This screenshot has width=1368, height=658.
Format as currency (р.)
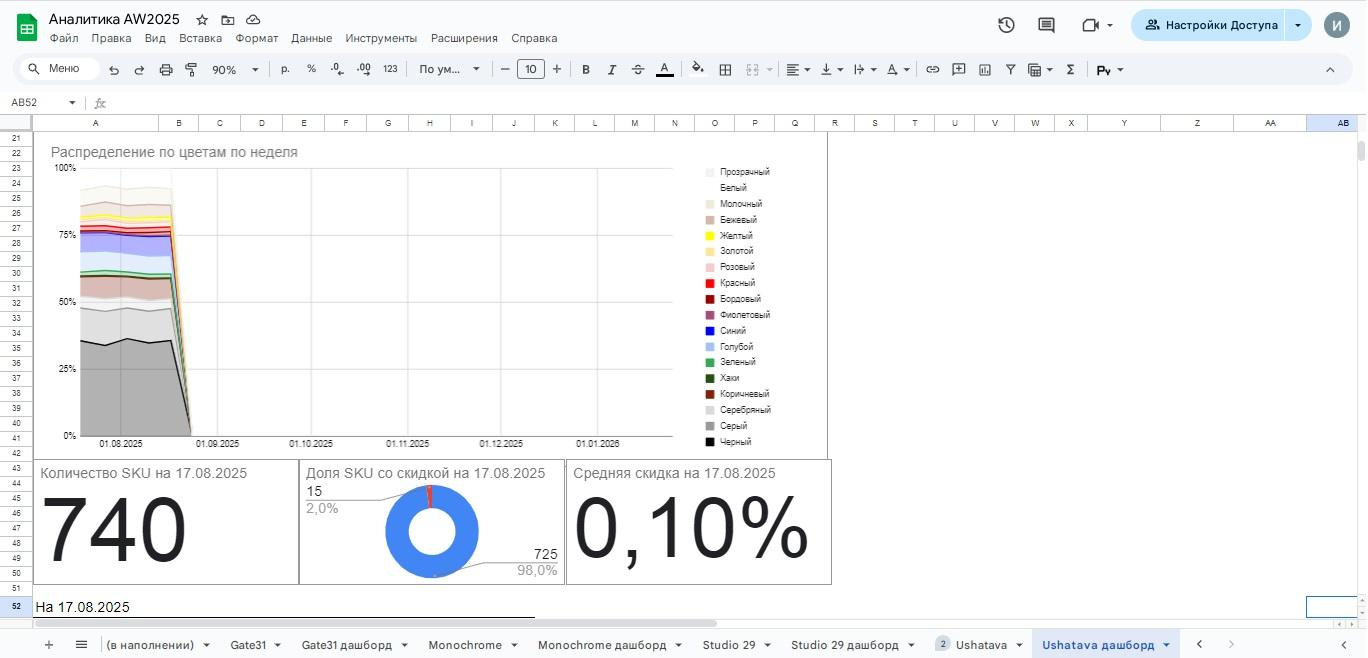coord(285,69)
